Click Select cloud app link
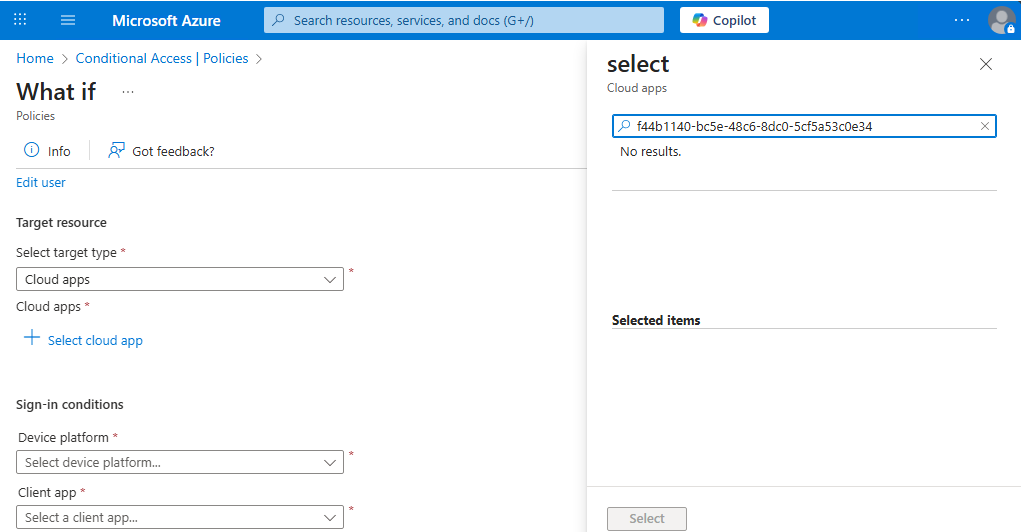 click(x=95, y=341)
